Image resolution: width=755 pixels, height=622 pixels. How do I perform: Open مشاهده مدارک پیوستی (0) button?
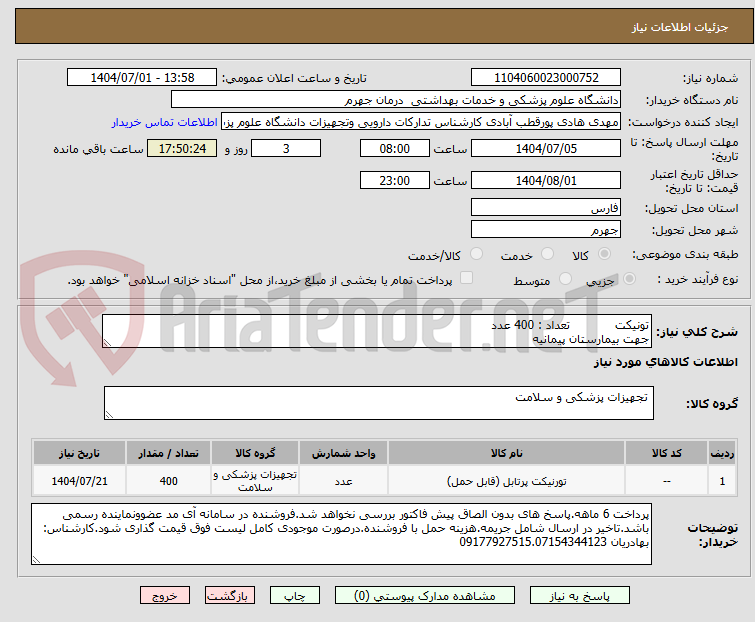[425, 596]
